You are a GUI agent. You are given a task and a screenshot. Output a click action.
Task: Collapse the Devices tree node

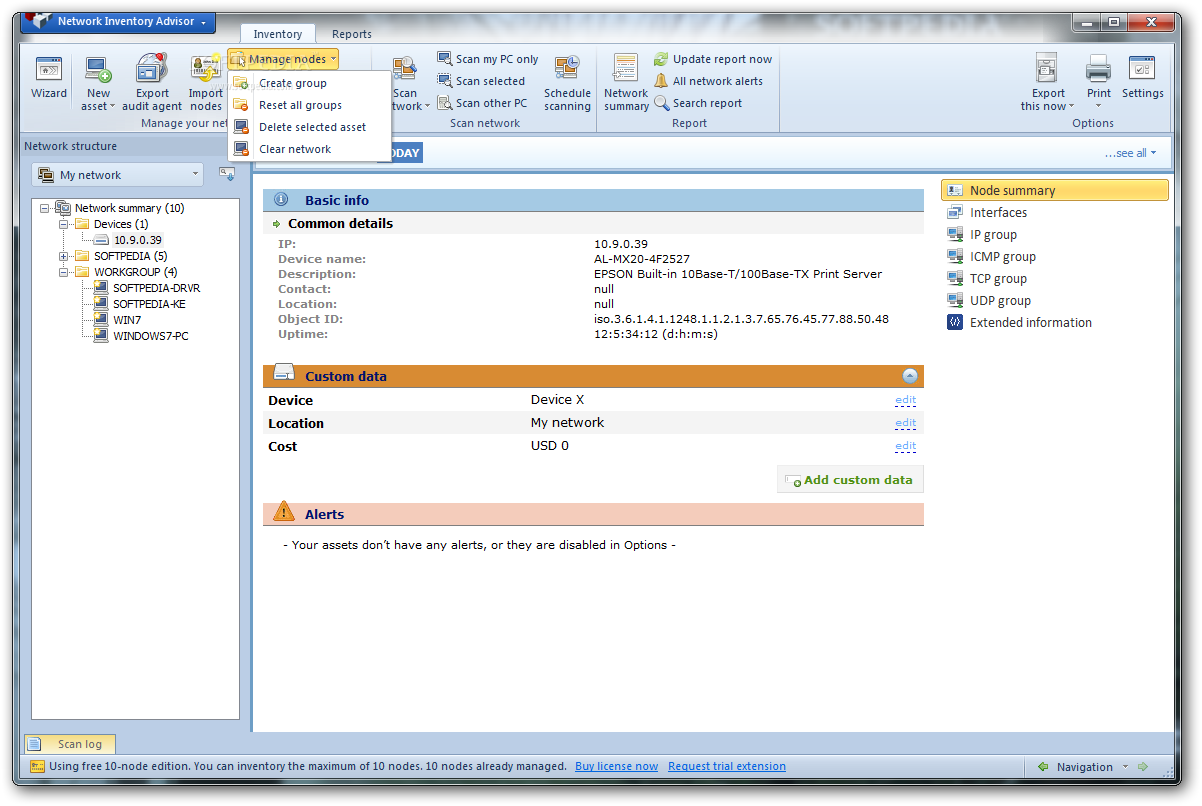click(x=64, y=224)
